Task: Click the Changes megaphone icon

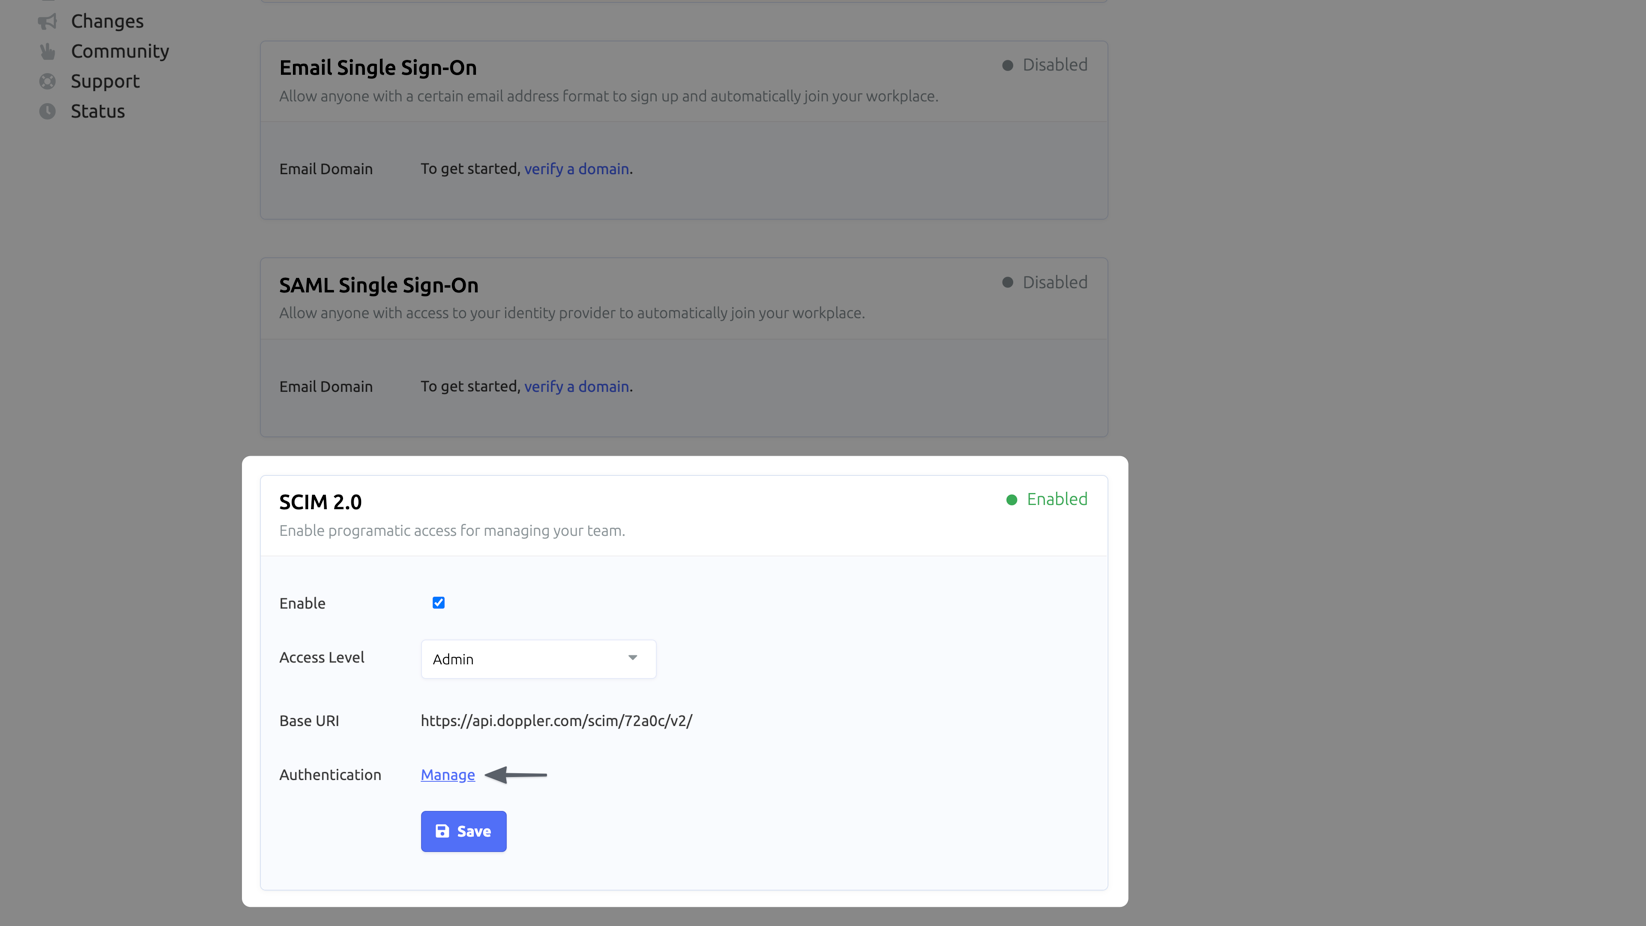Action: click(x=47, y=21)
